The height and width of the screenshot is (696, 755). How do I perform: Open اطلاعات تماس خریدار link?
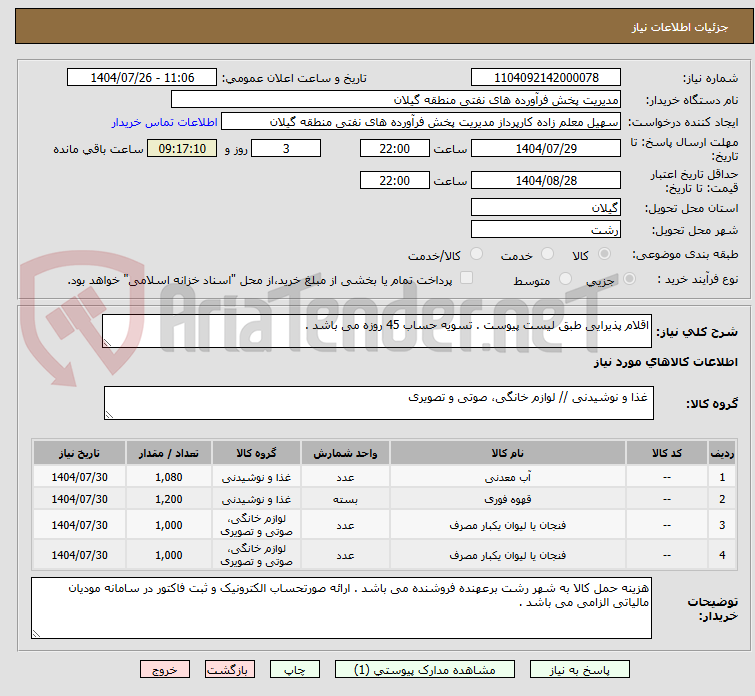[165, 122]
